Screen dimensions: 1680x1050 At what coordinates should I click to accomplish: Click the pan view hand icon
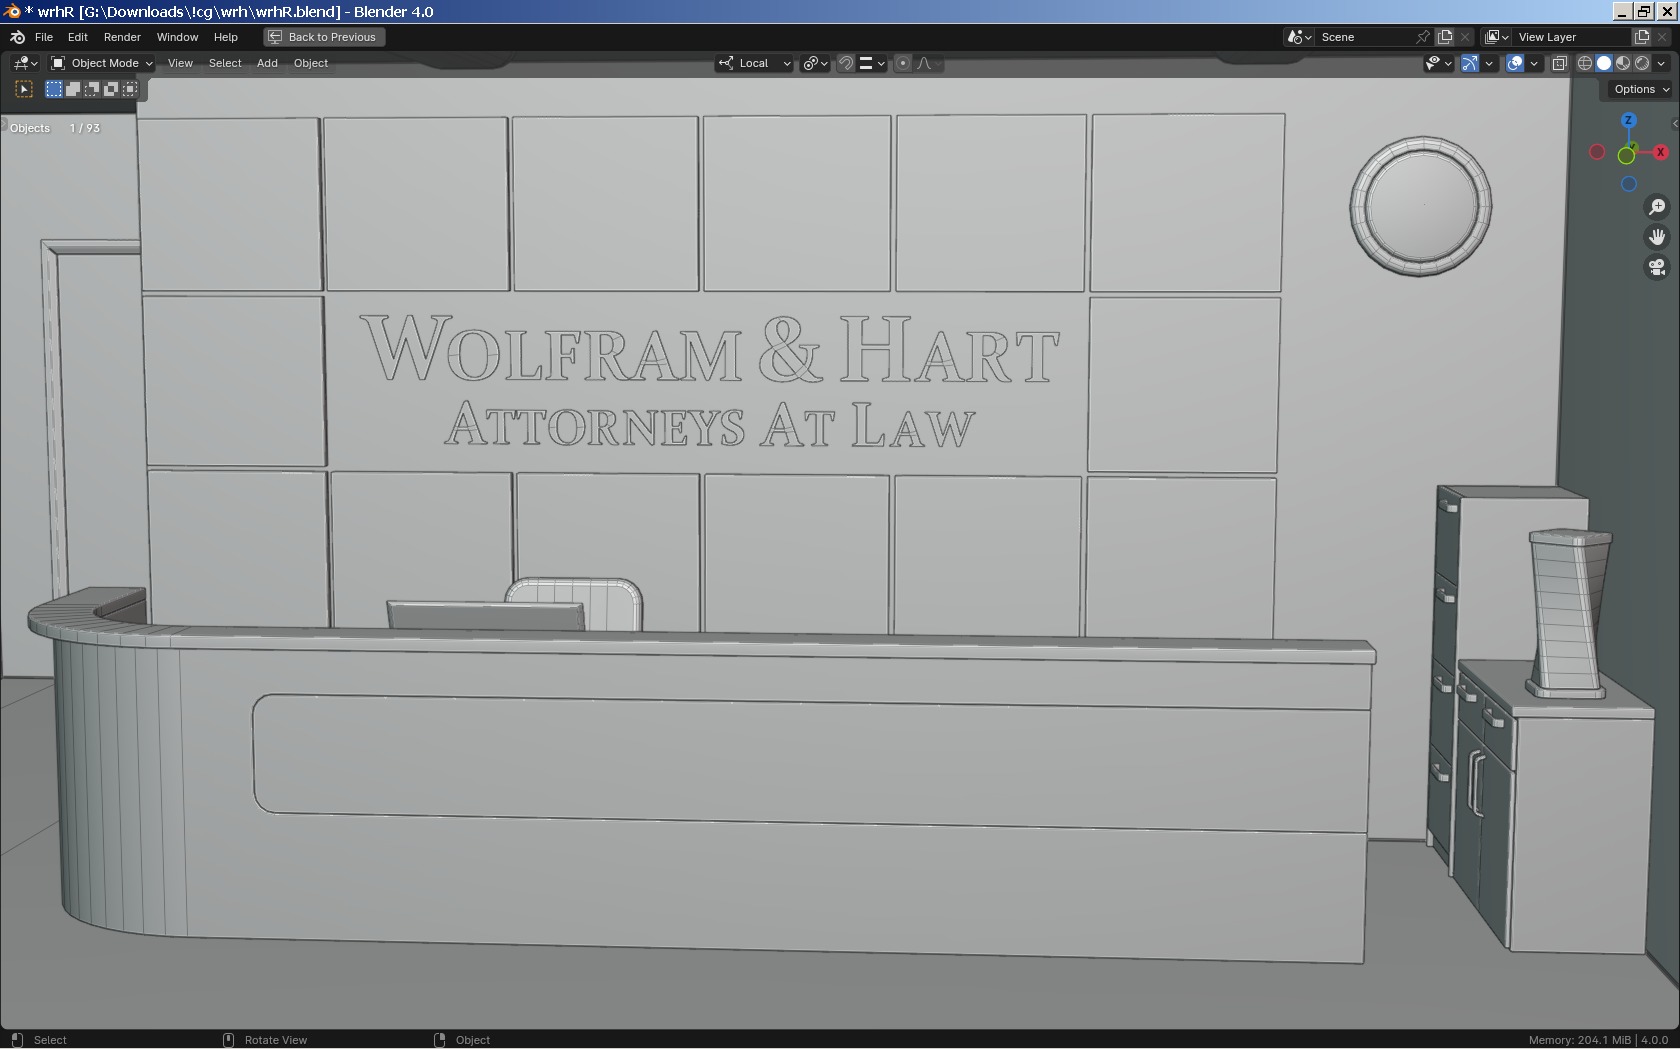click(1657, 237)
